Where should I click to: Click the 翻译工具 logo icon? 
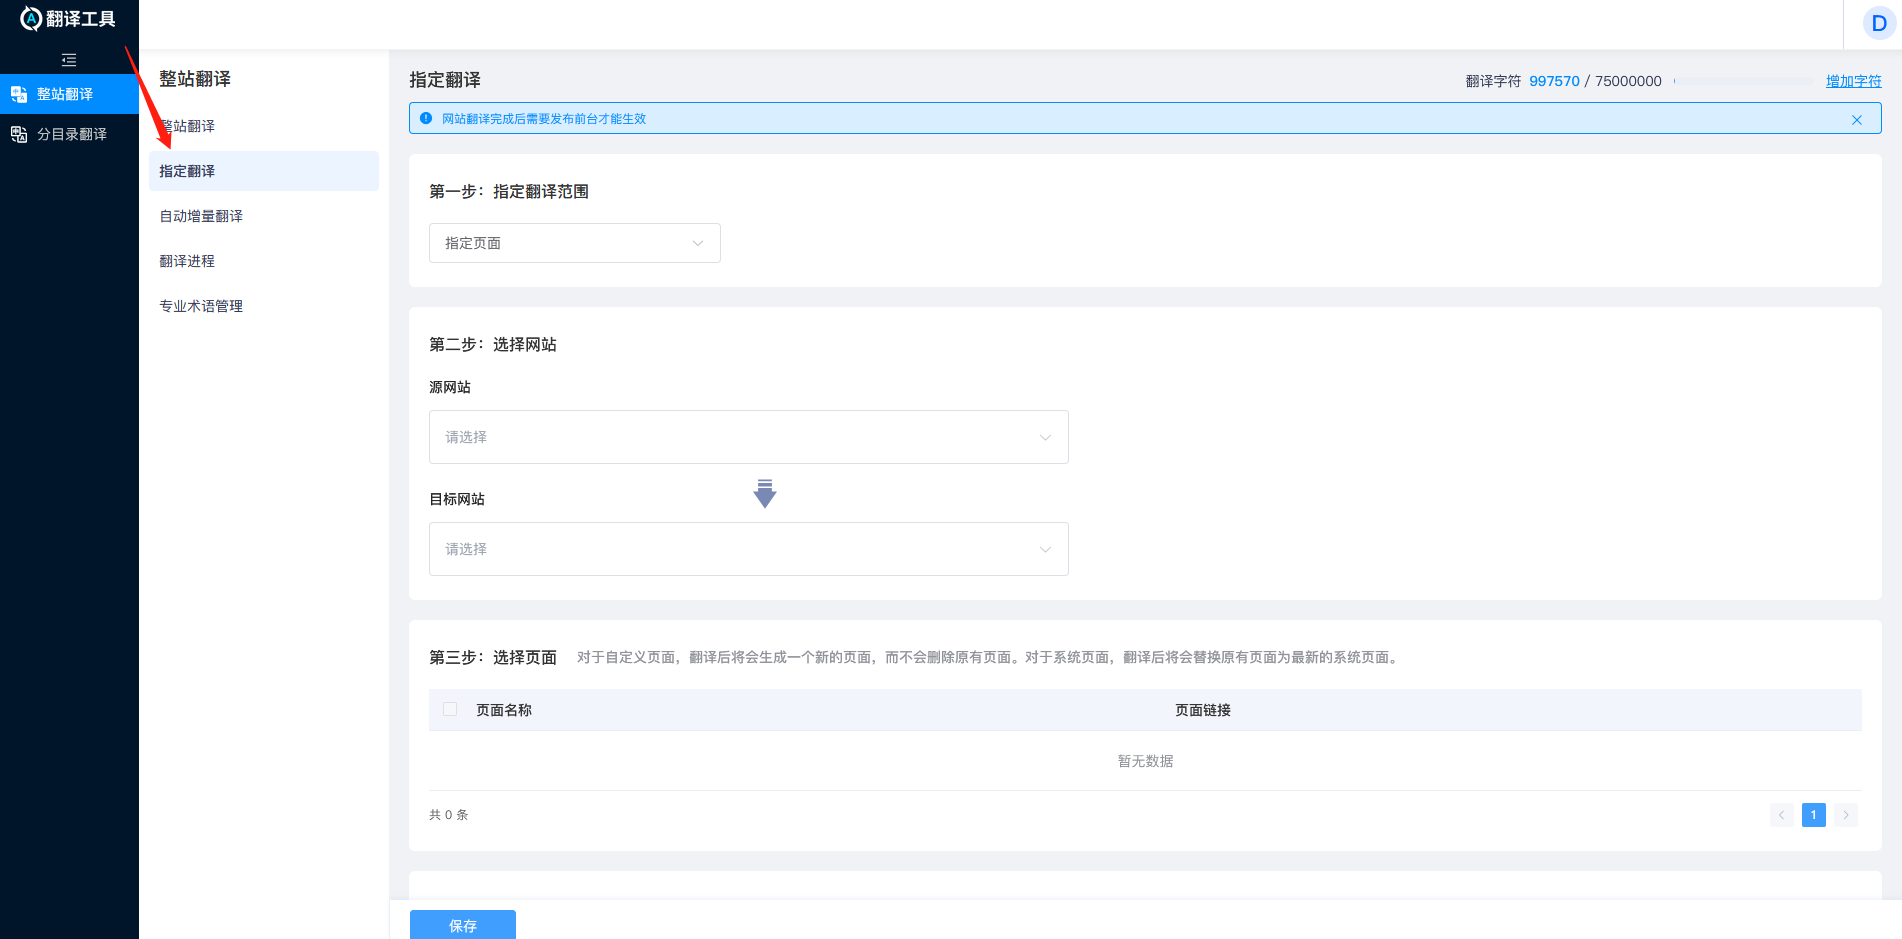[30, 17]
